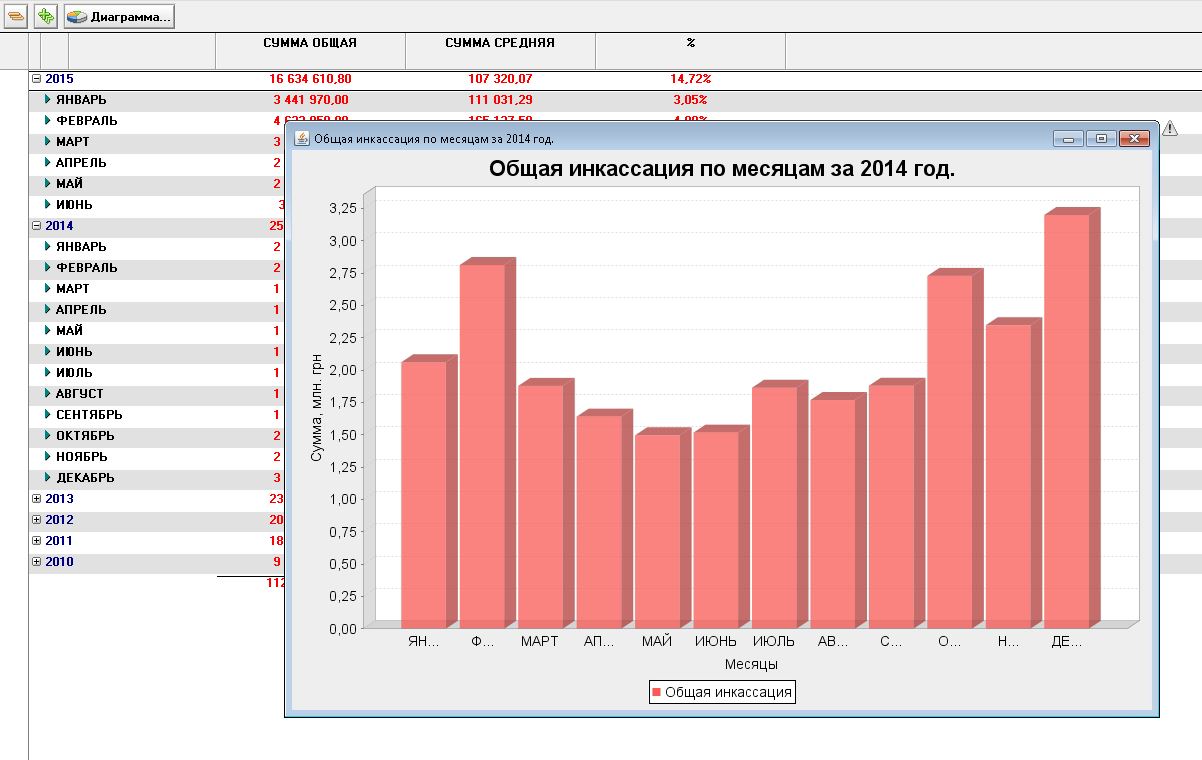Click the arrow next to АВГУСТ row
1202x760 pixels.
[47, 394]
